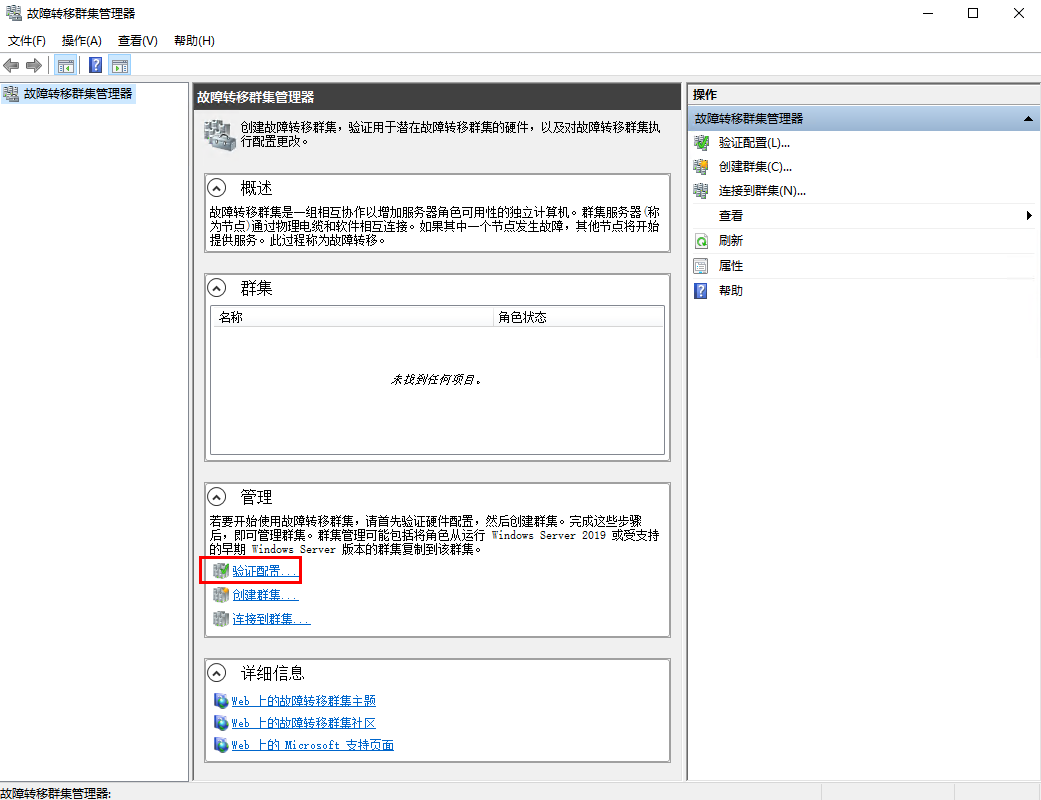Click the 操作 pane header
This screenshot has height=800, width=1041.
pos(864,94)
